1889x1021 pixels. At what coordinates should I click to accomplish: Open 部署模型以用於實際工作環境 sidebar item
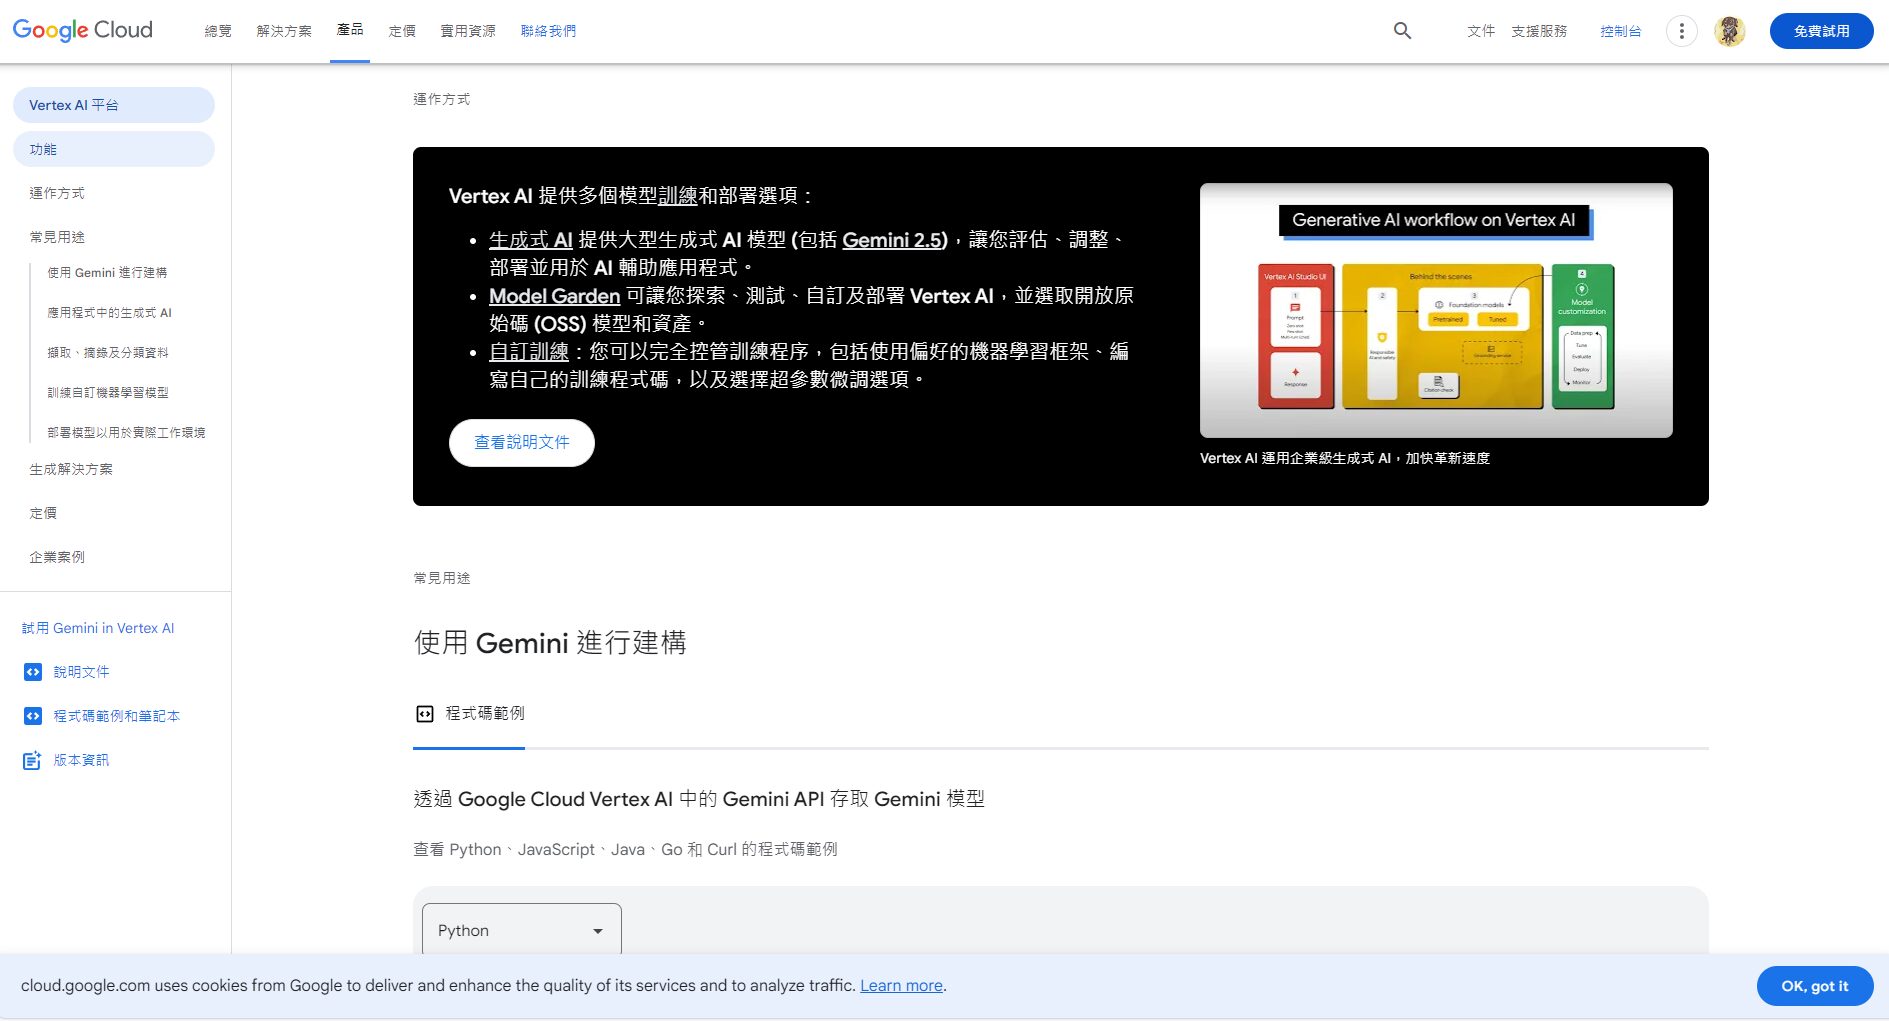[126, 433]
